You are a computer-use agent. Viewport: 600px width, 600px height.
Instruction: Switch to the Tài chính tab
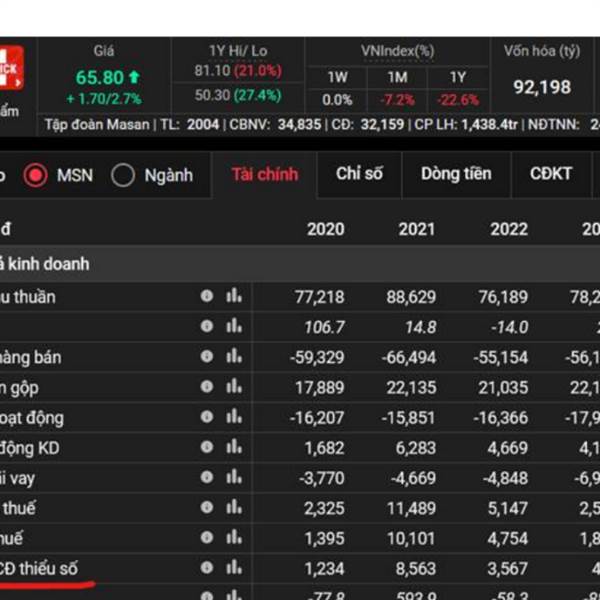click(265, 174)
